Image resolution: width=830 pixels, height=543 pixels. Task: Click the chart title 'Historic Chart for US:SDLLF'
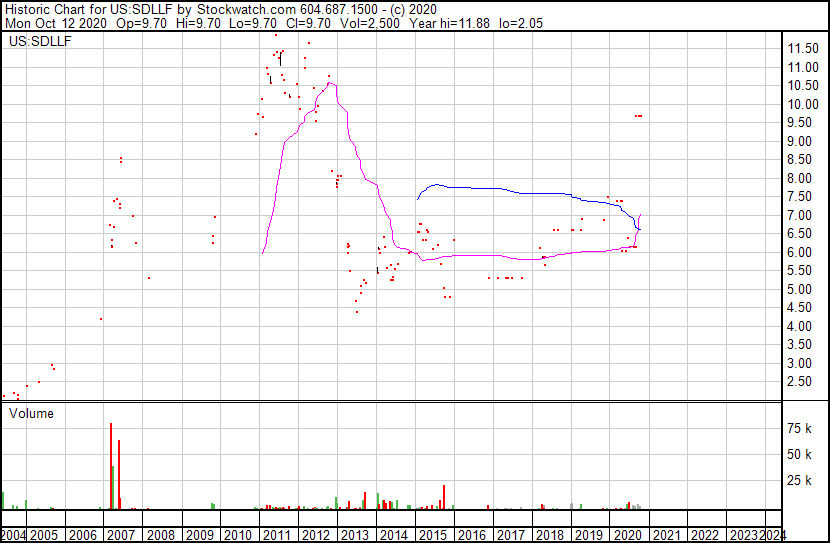click(x=89, y=9)
